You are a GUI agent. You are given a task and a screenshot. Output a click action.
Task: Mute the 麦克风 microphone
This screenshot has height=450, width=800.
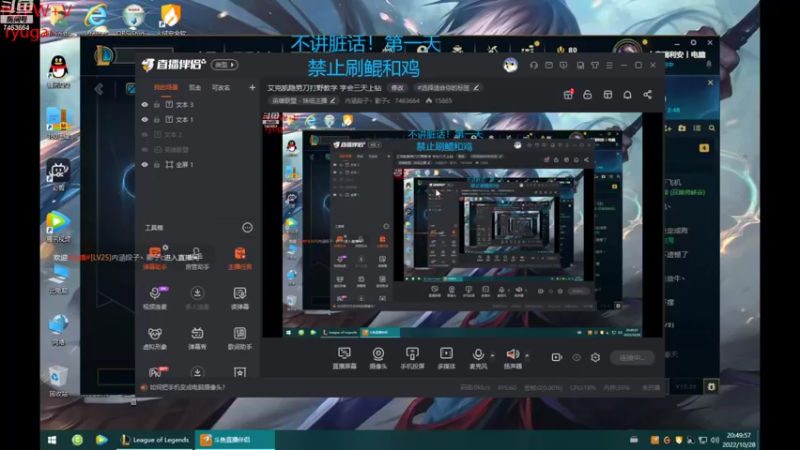[x=478, y=358]
